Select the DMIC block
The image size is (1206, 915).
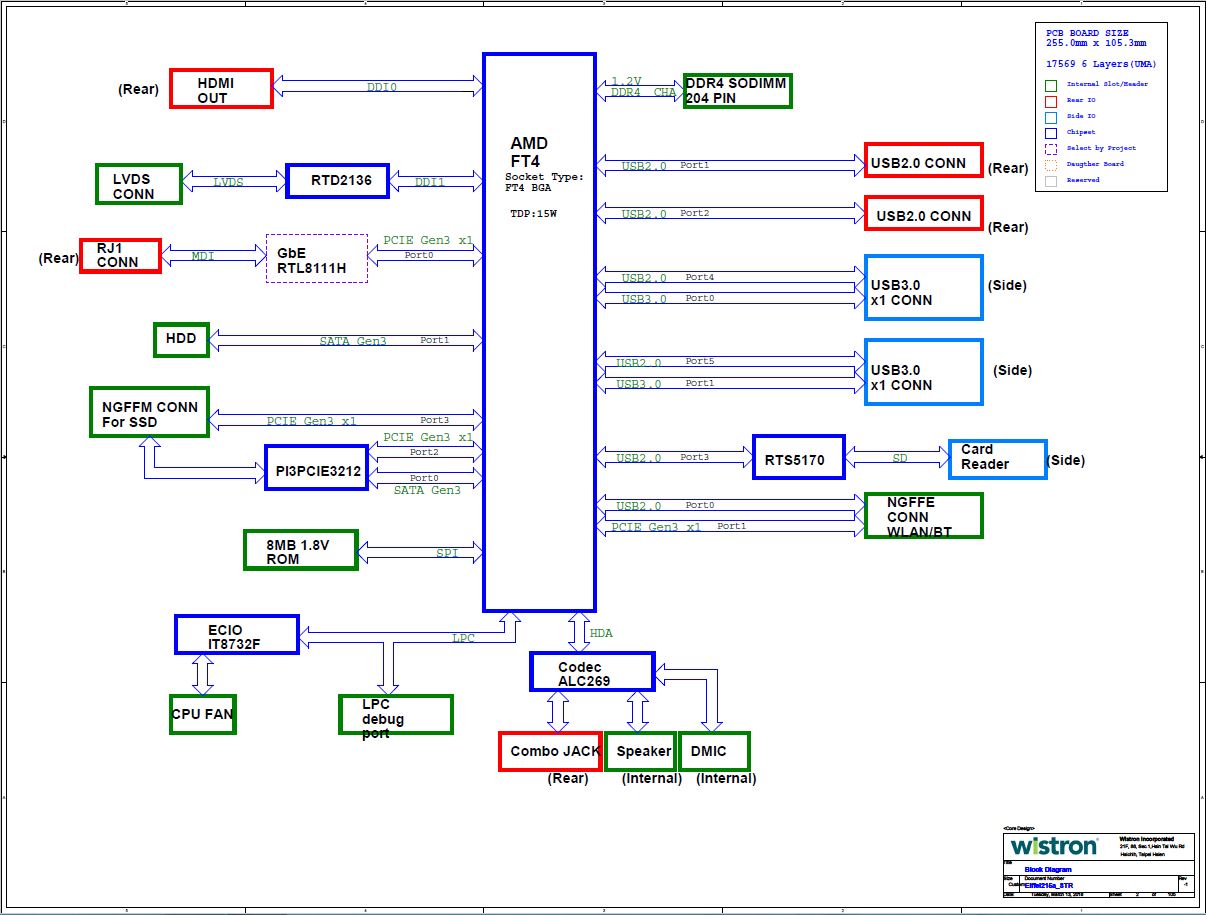pyautogui.click(x=714, y=751)
